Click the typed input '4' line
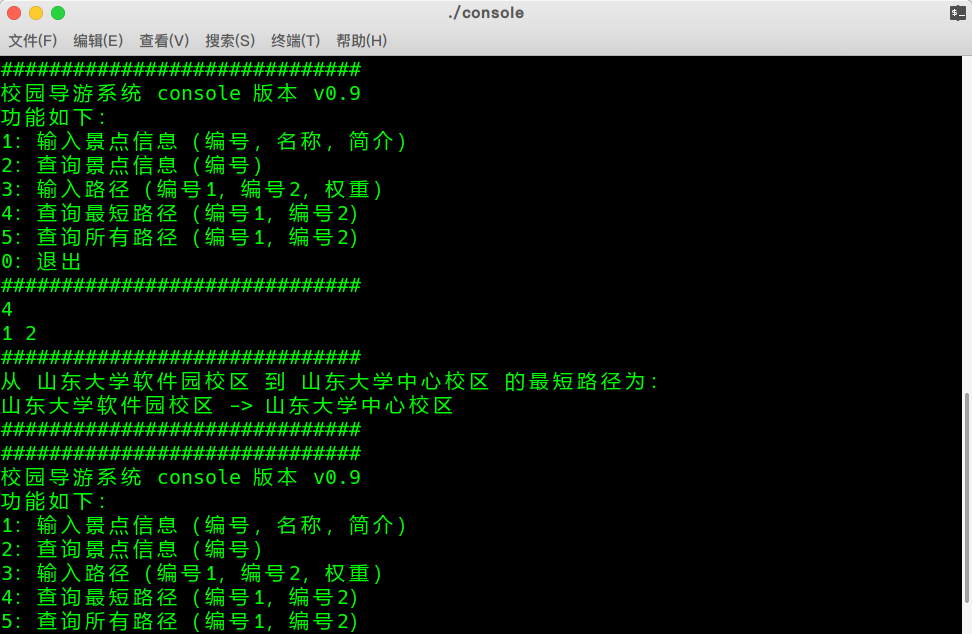The width and height of the screenshot is (972, 634). [x=7, y=309]
